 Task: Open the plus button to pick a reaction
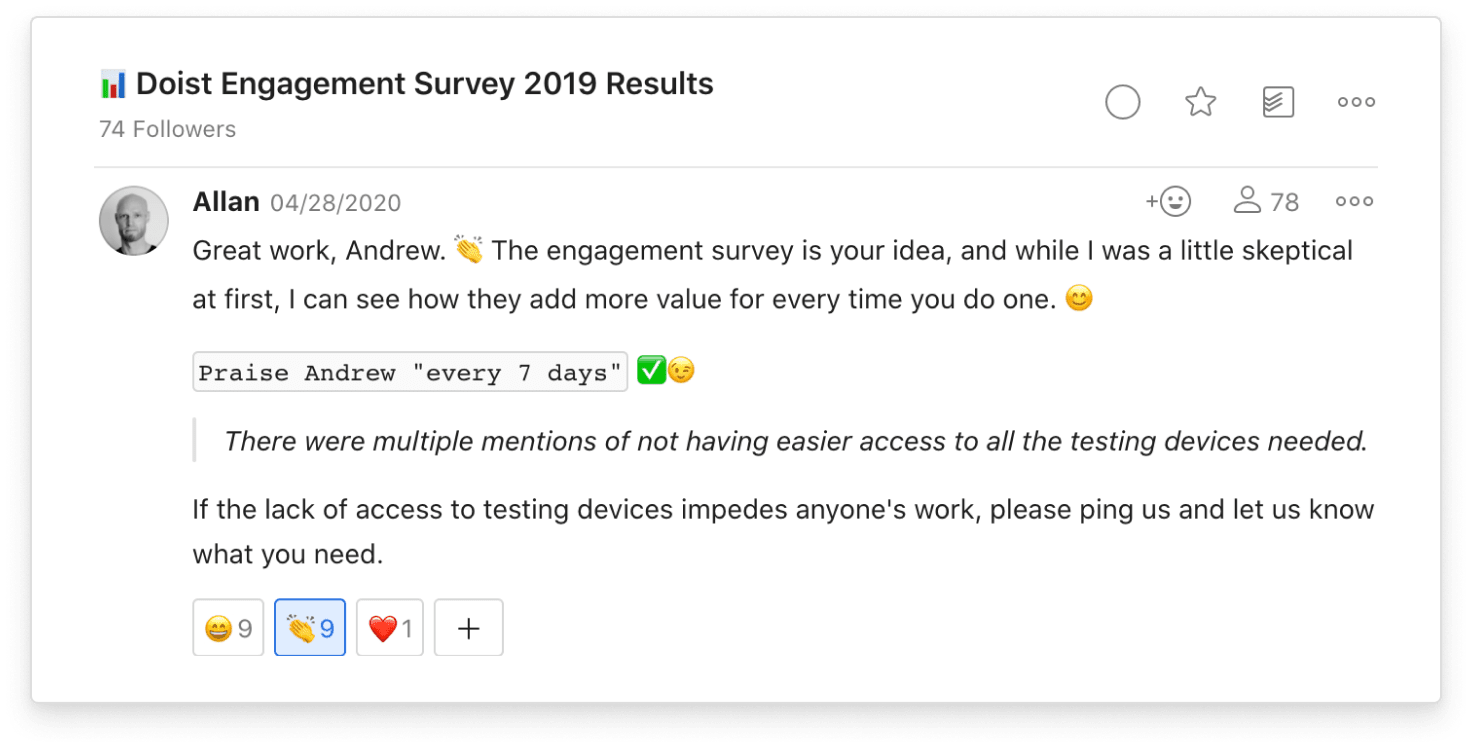(x=468, y=627)
